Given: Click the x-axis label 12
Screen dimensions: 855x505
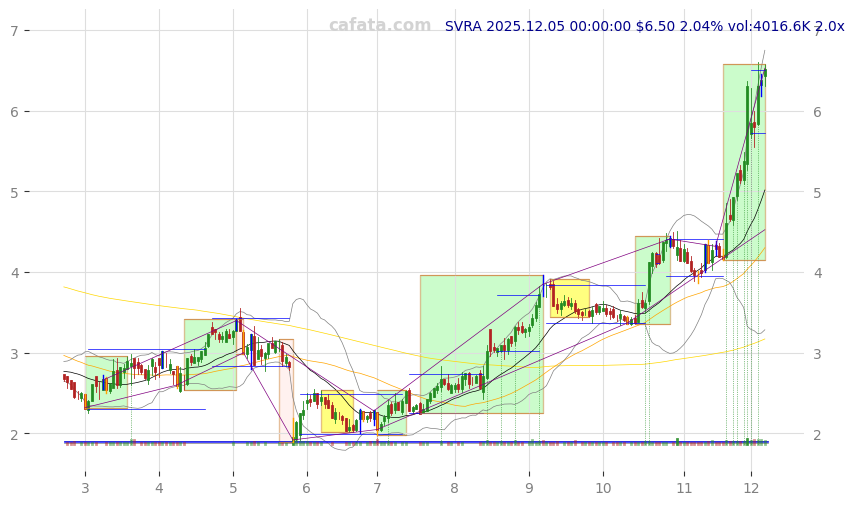Looking at the screenshot, I should (751, 488).
